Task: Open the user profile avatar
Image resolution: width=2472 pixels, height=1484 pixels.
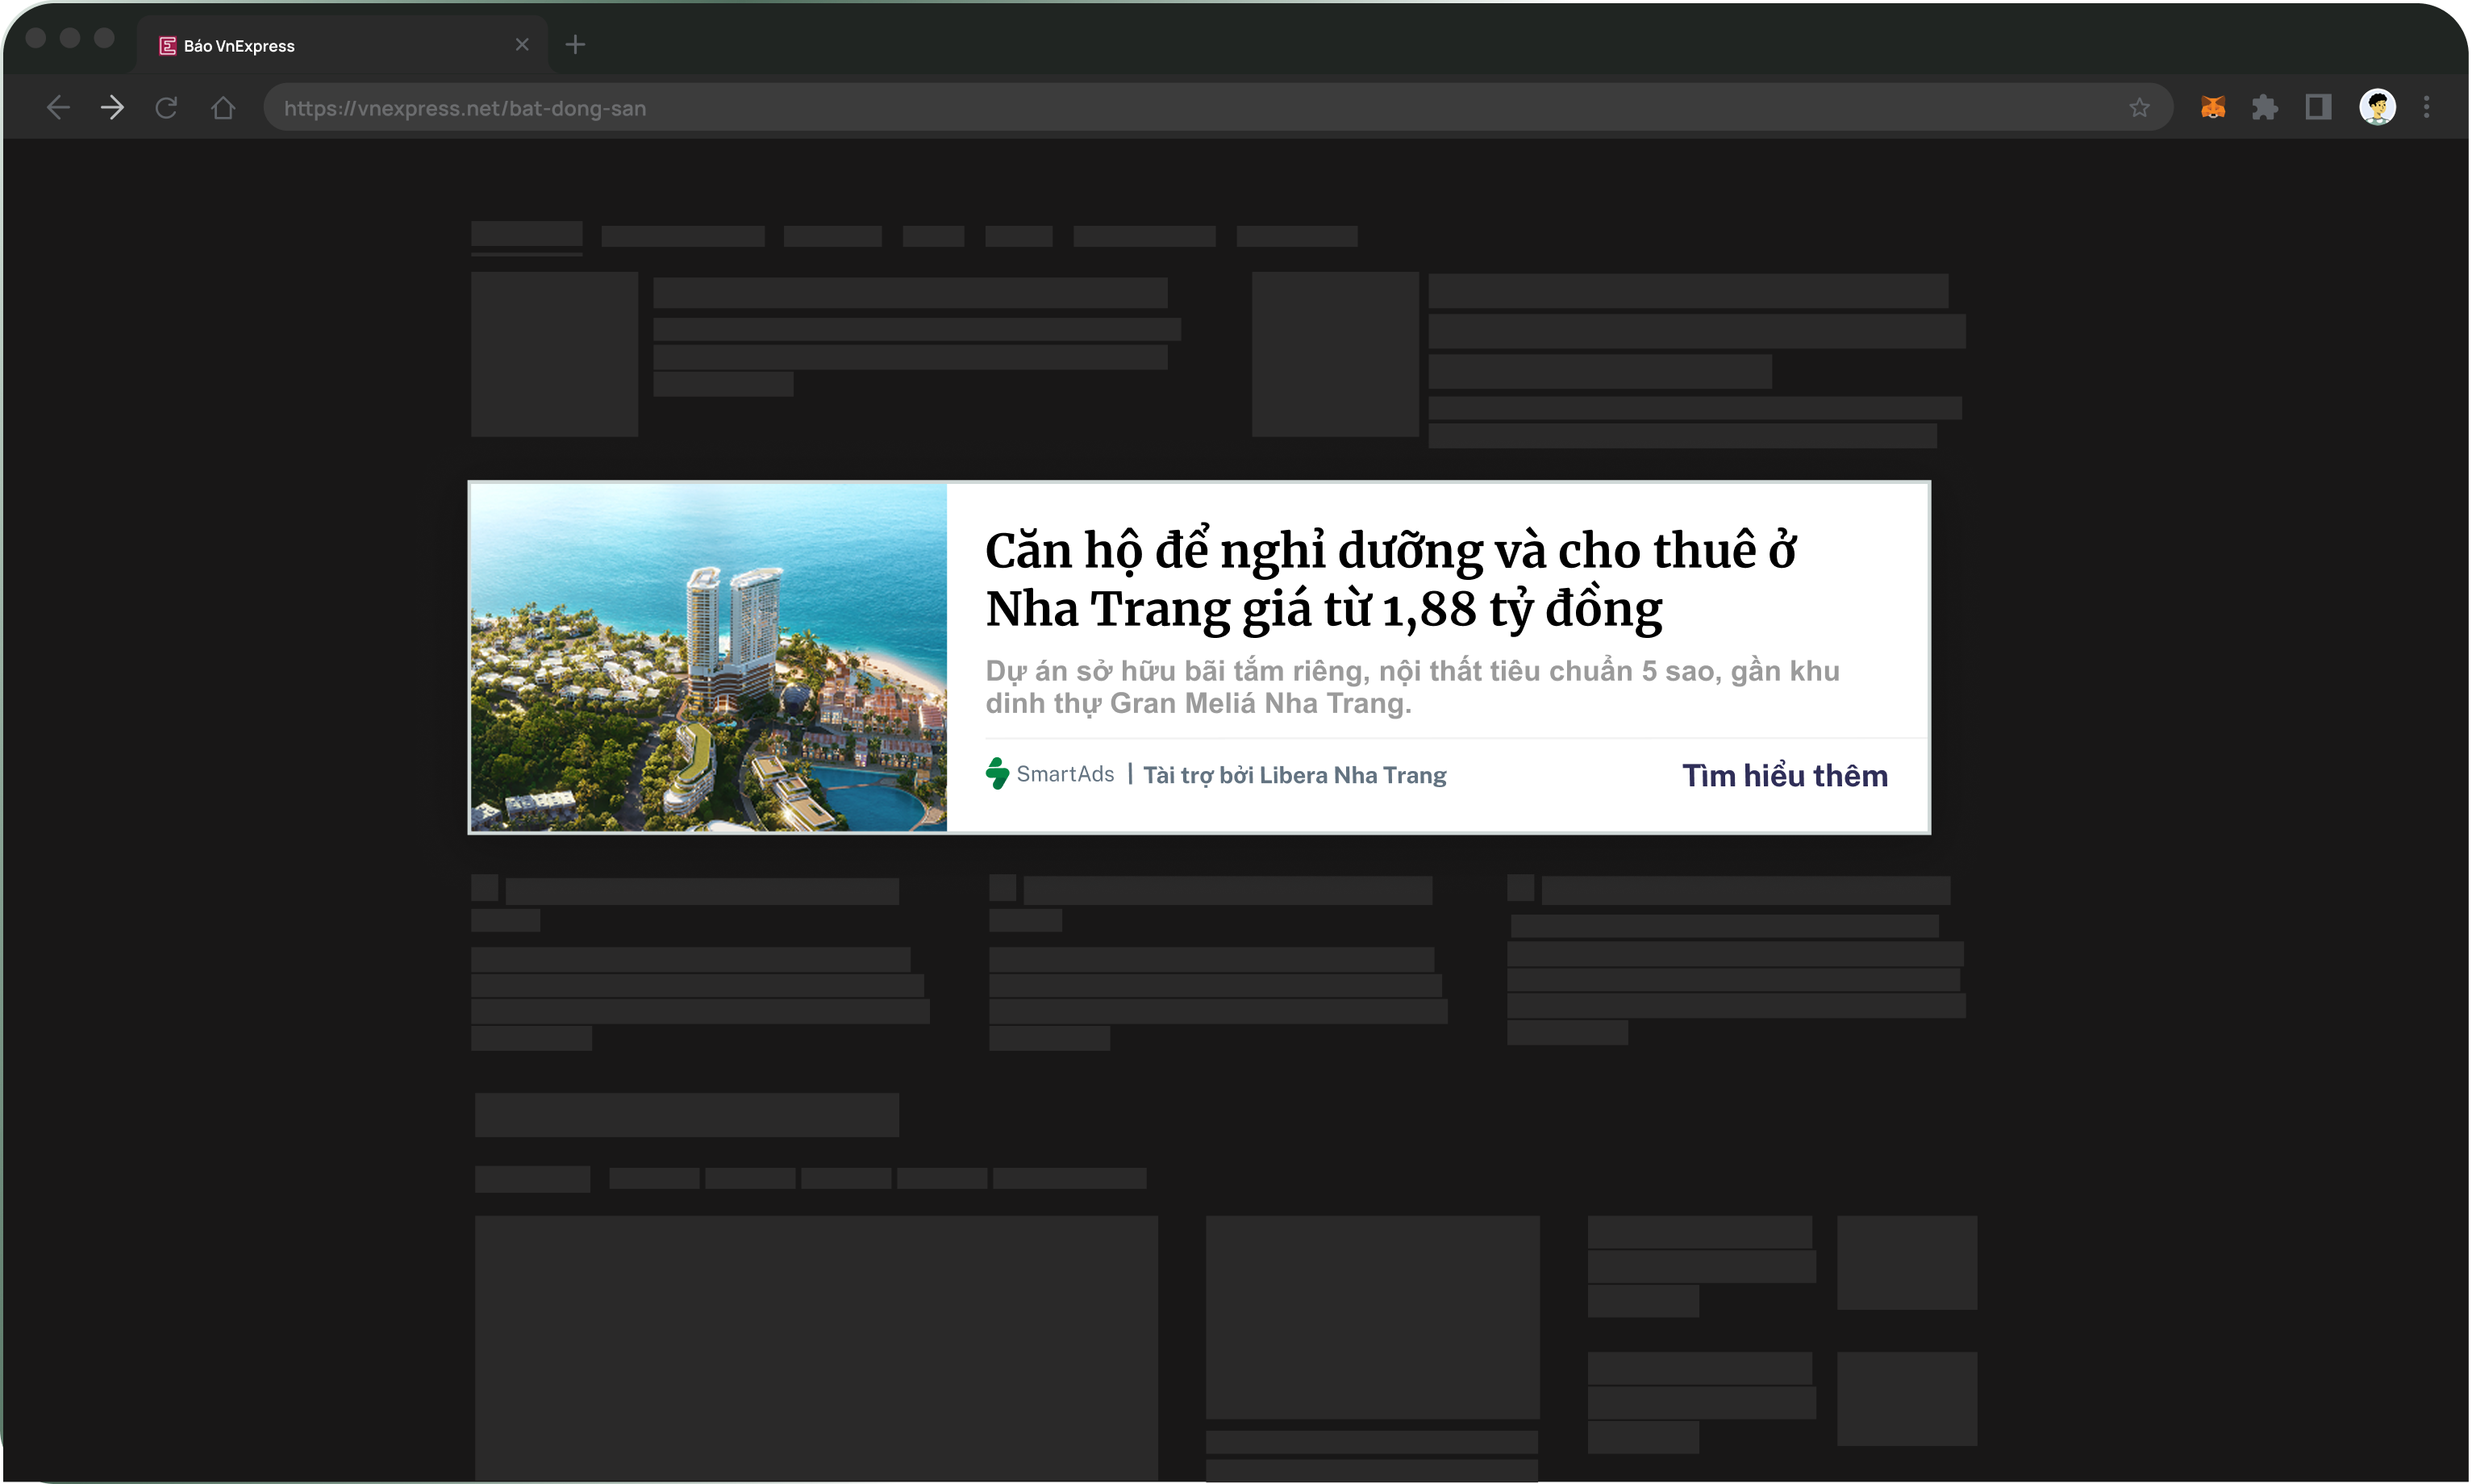Action: coord(2377,107)
